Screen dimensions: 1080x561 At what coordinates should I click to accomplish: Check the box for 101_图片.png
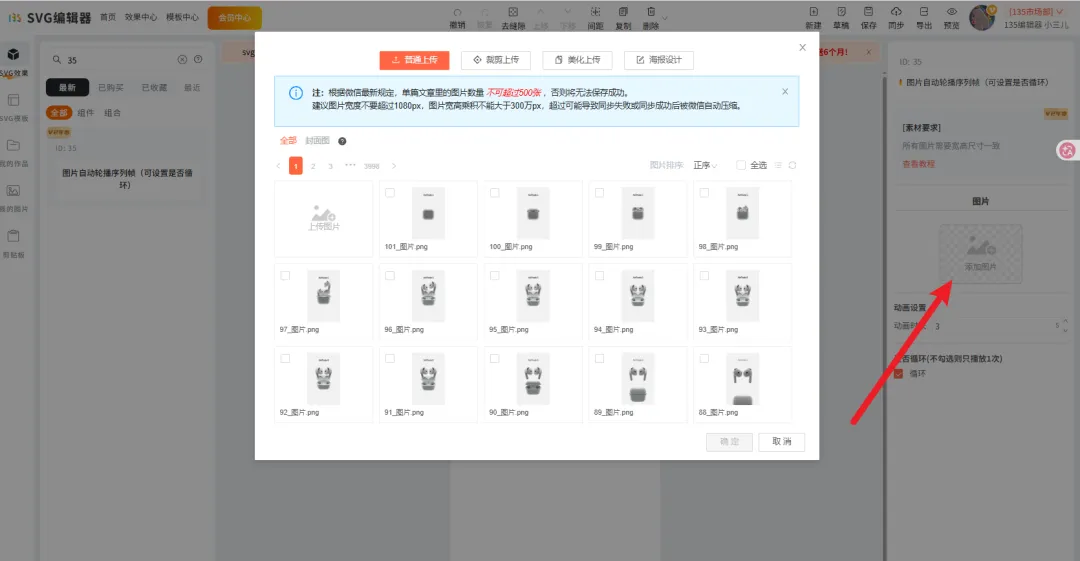(x=390, y=193)
